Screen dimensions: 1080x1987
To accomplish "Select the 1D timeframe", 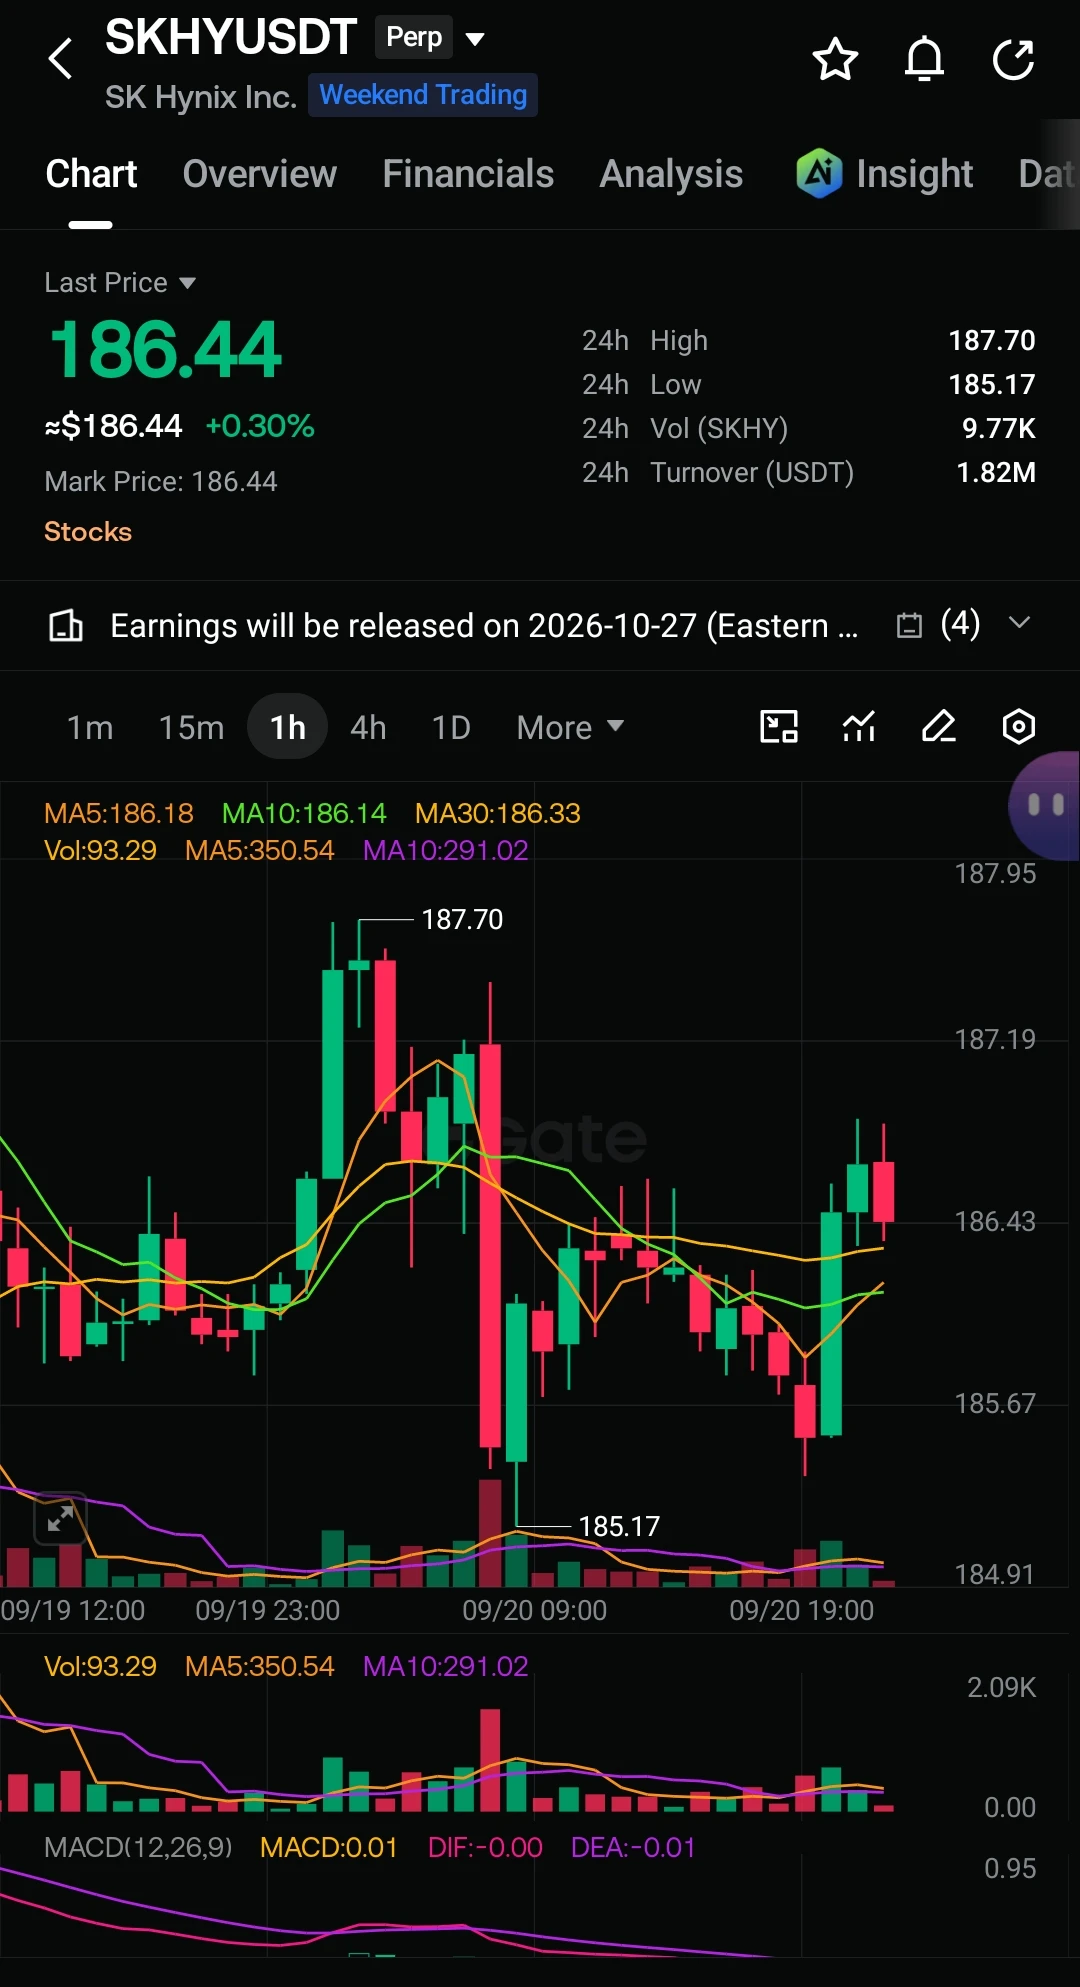I will pyautogui.click(x=451, y=727).
